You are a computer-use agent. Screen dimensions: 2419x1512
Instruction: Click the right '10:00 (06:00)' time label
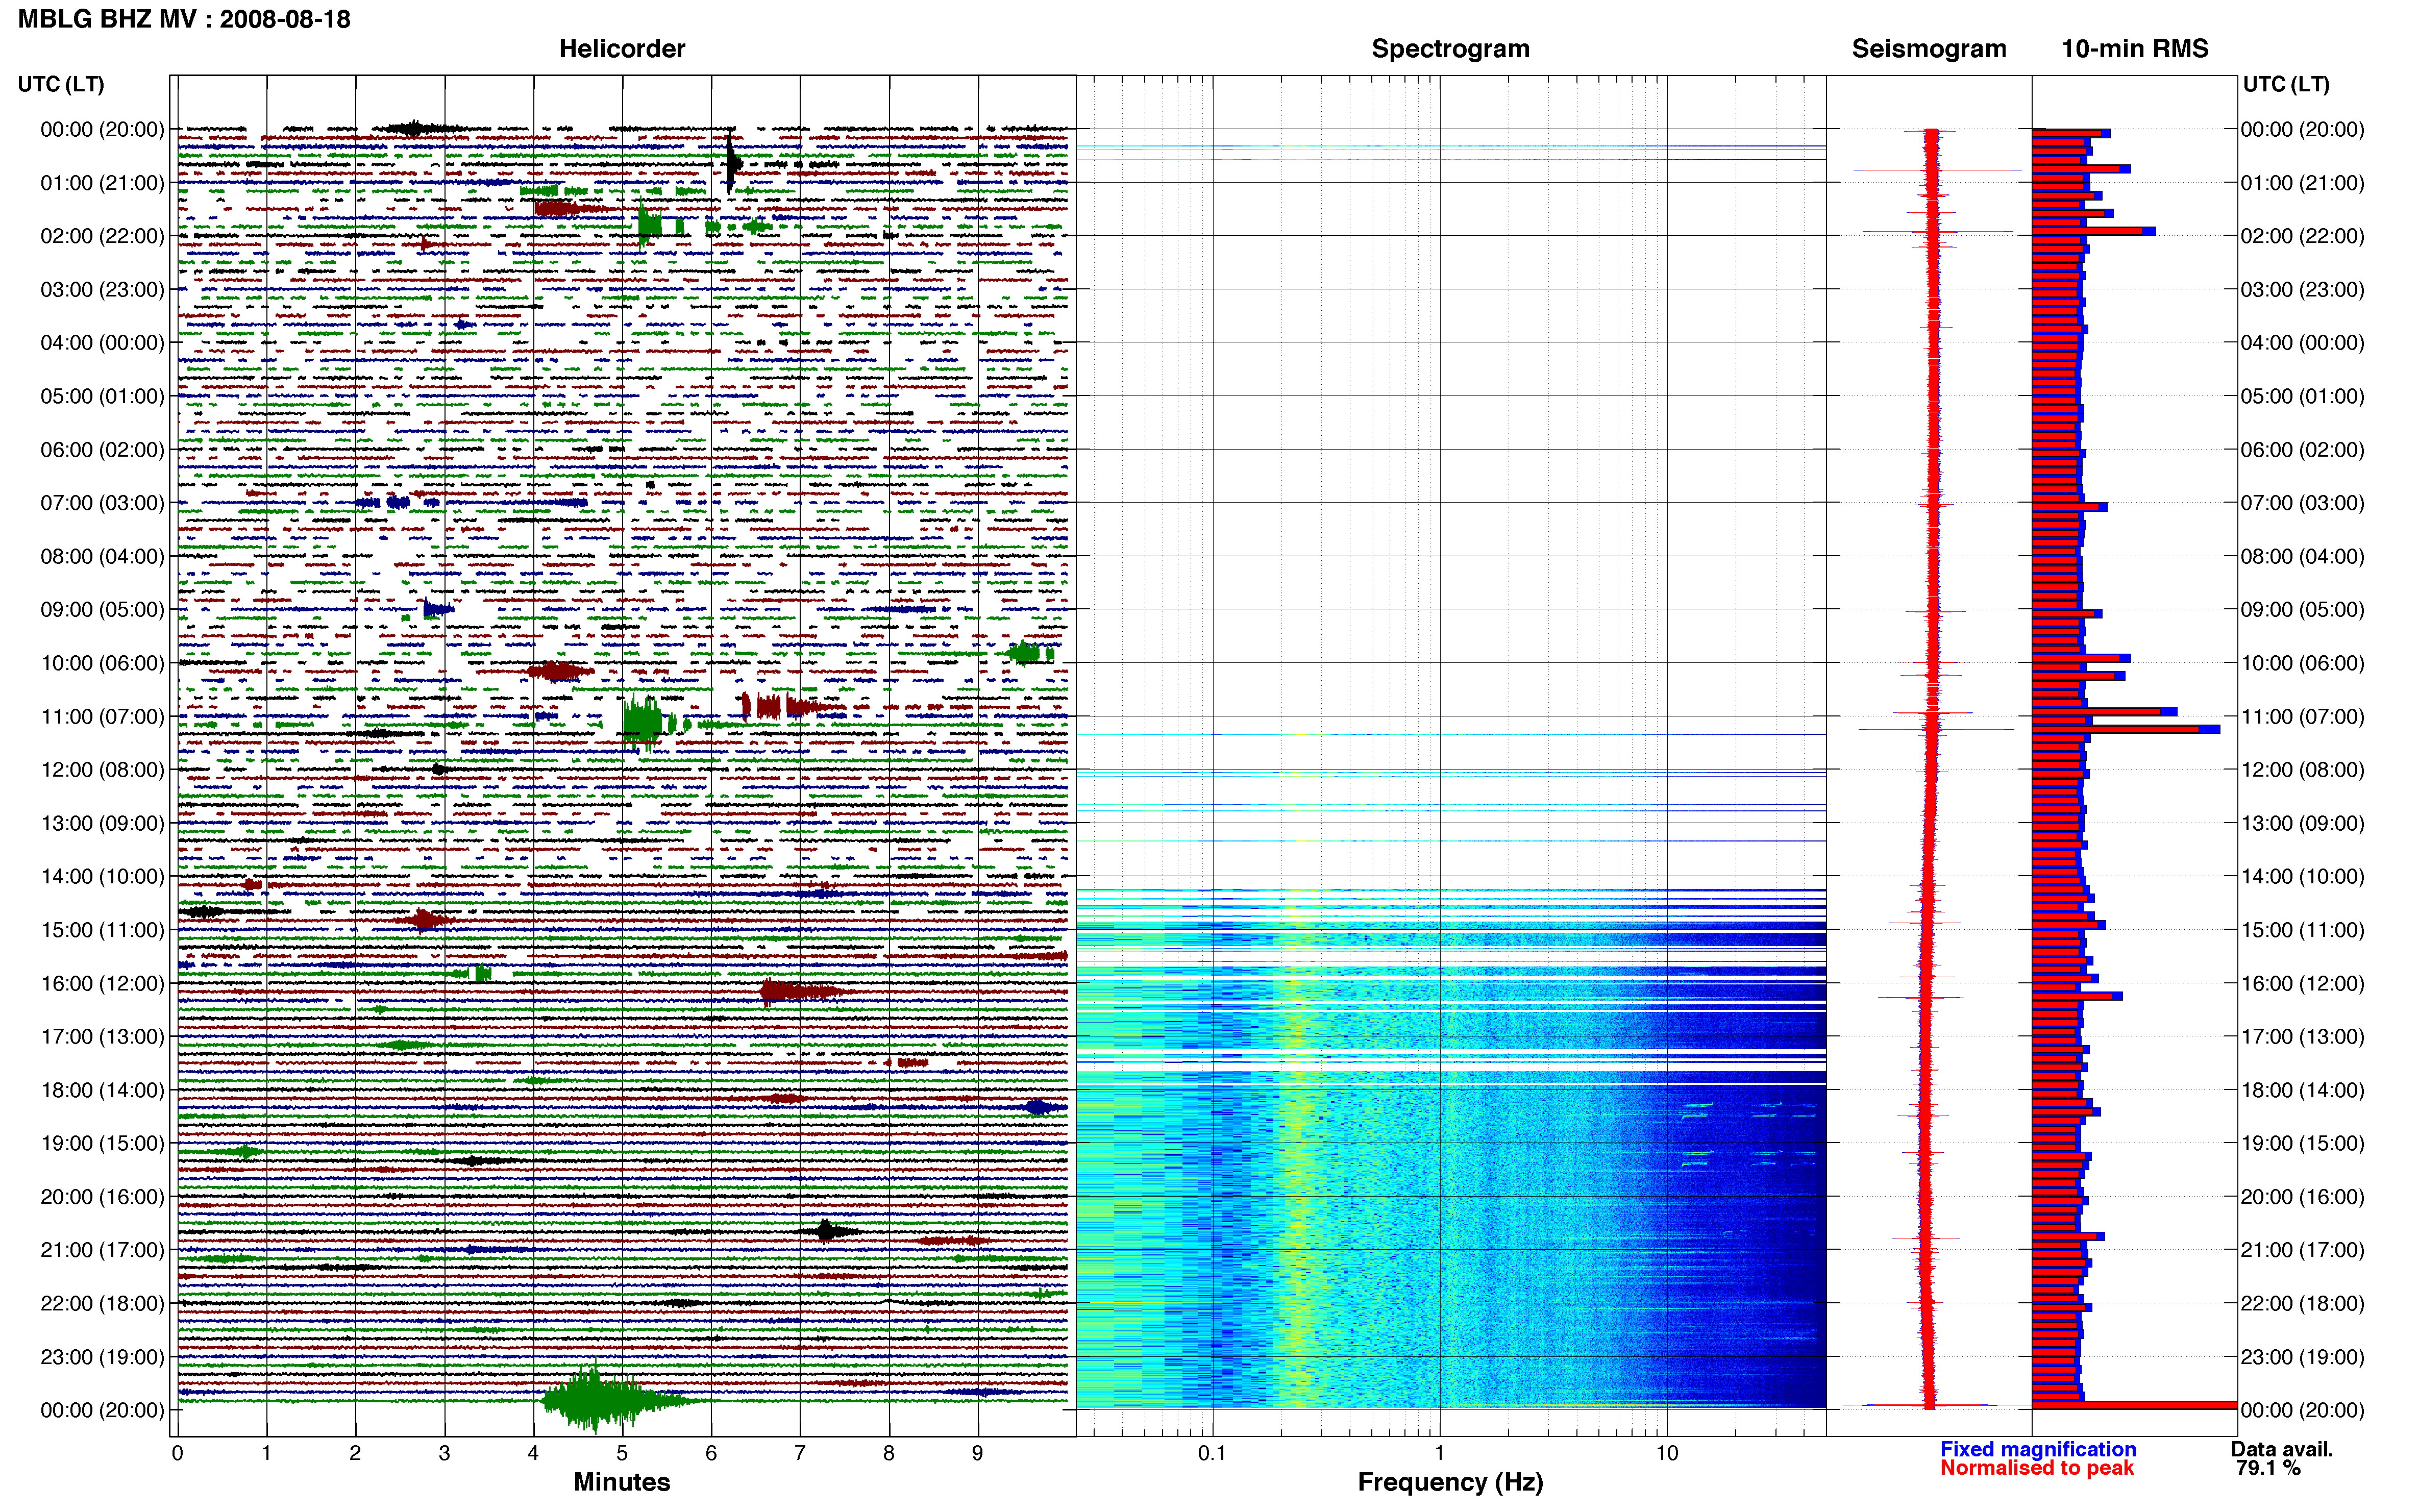(x=2302, y=662)
